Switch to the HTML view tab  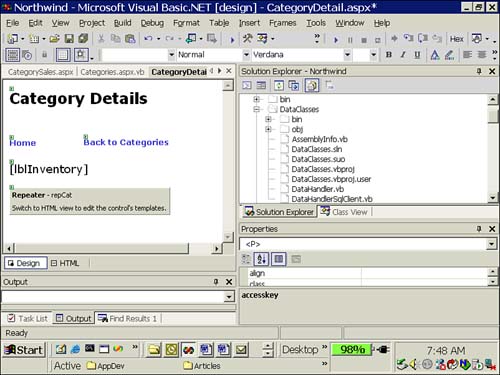65,263
